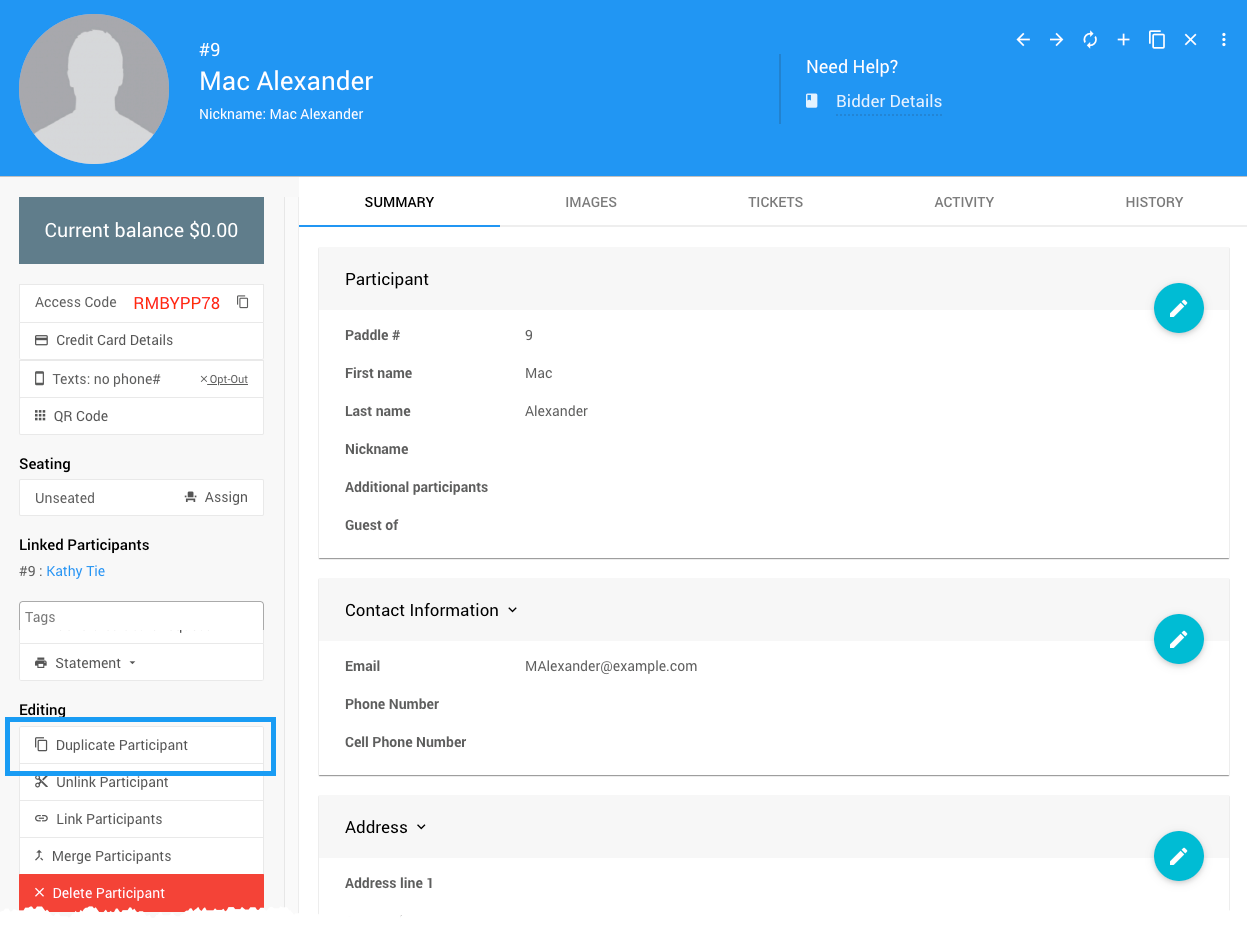Opt out of text messages
Screen dimensions: 1247x942
pos(225,380)
